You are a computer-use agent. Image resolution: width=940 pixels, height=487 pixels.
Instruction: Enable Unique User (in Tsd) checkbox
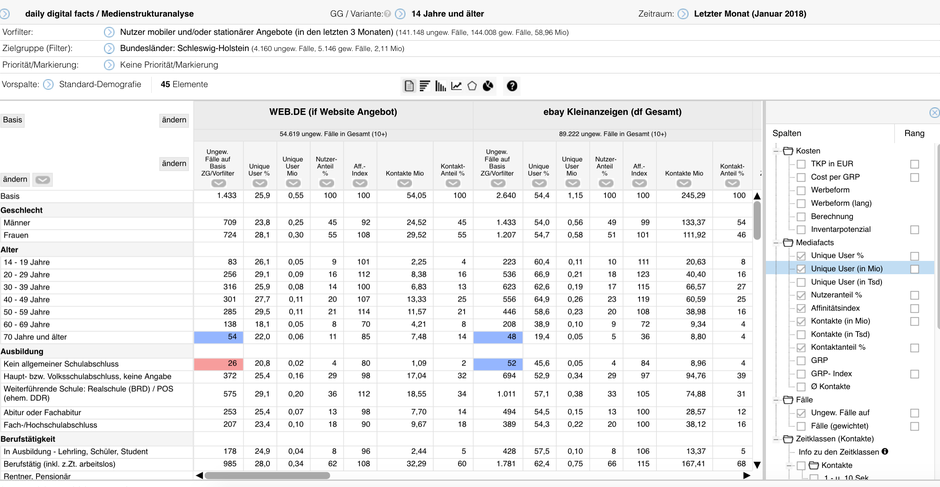tap(801, 282)
